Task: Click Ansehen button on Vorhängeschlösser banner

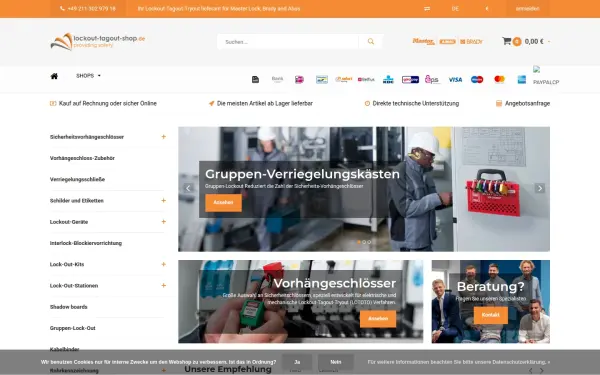Action: [x=378, y=319]
